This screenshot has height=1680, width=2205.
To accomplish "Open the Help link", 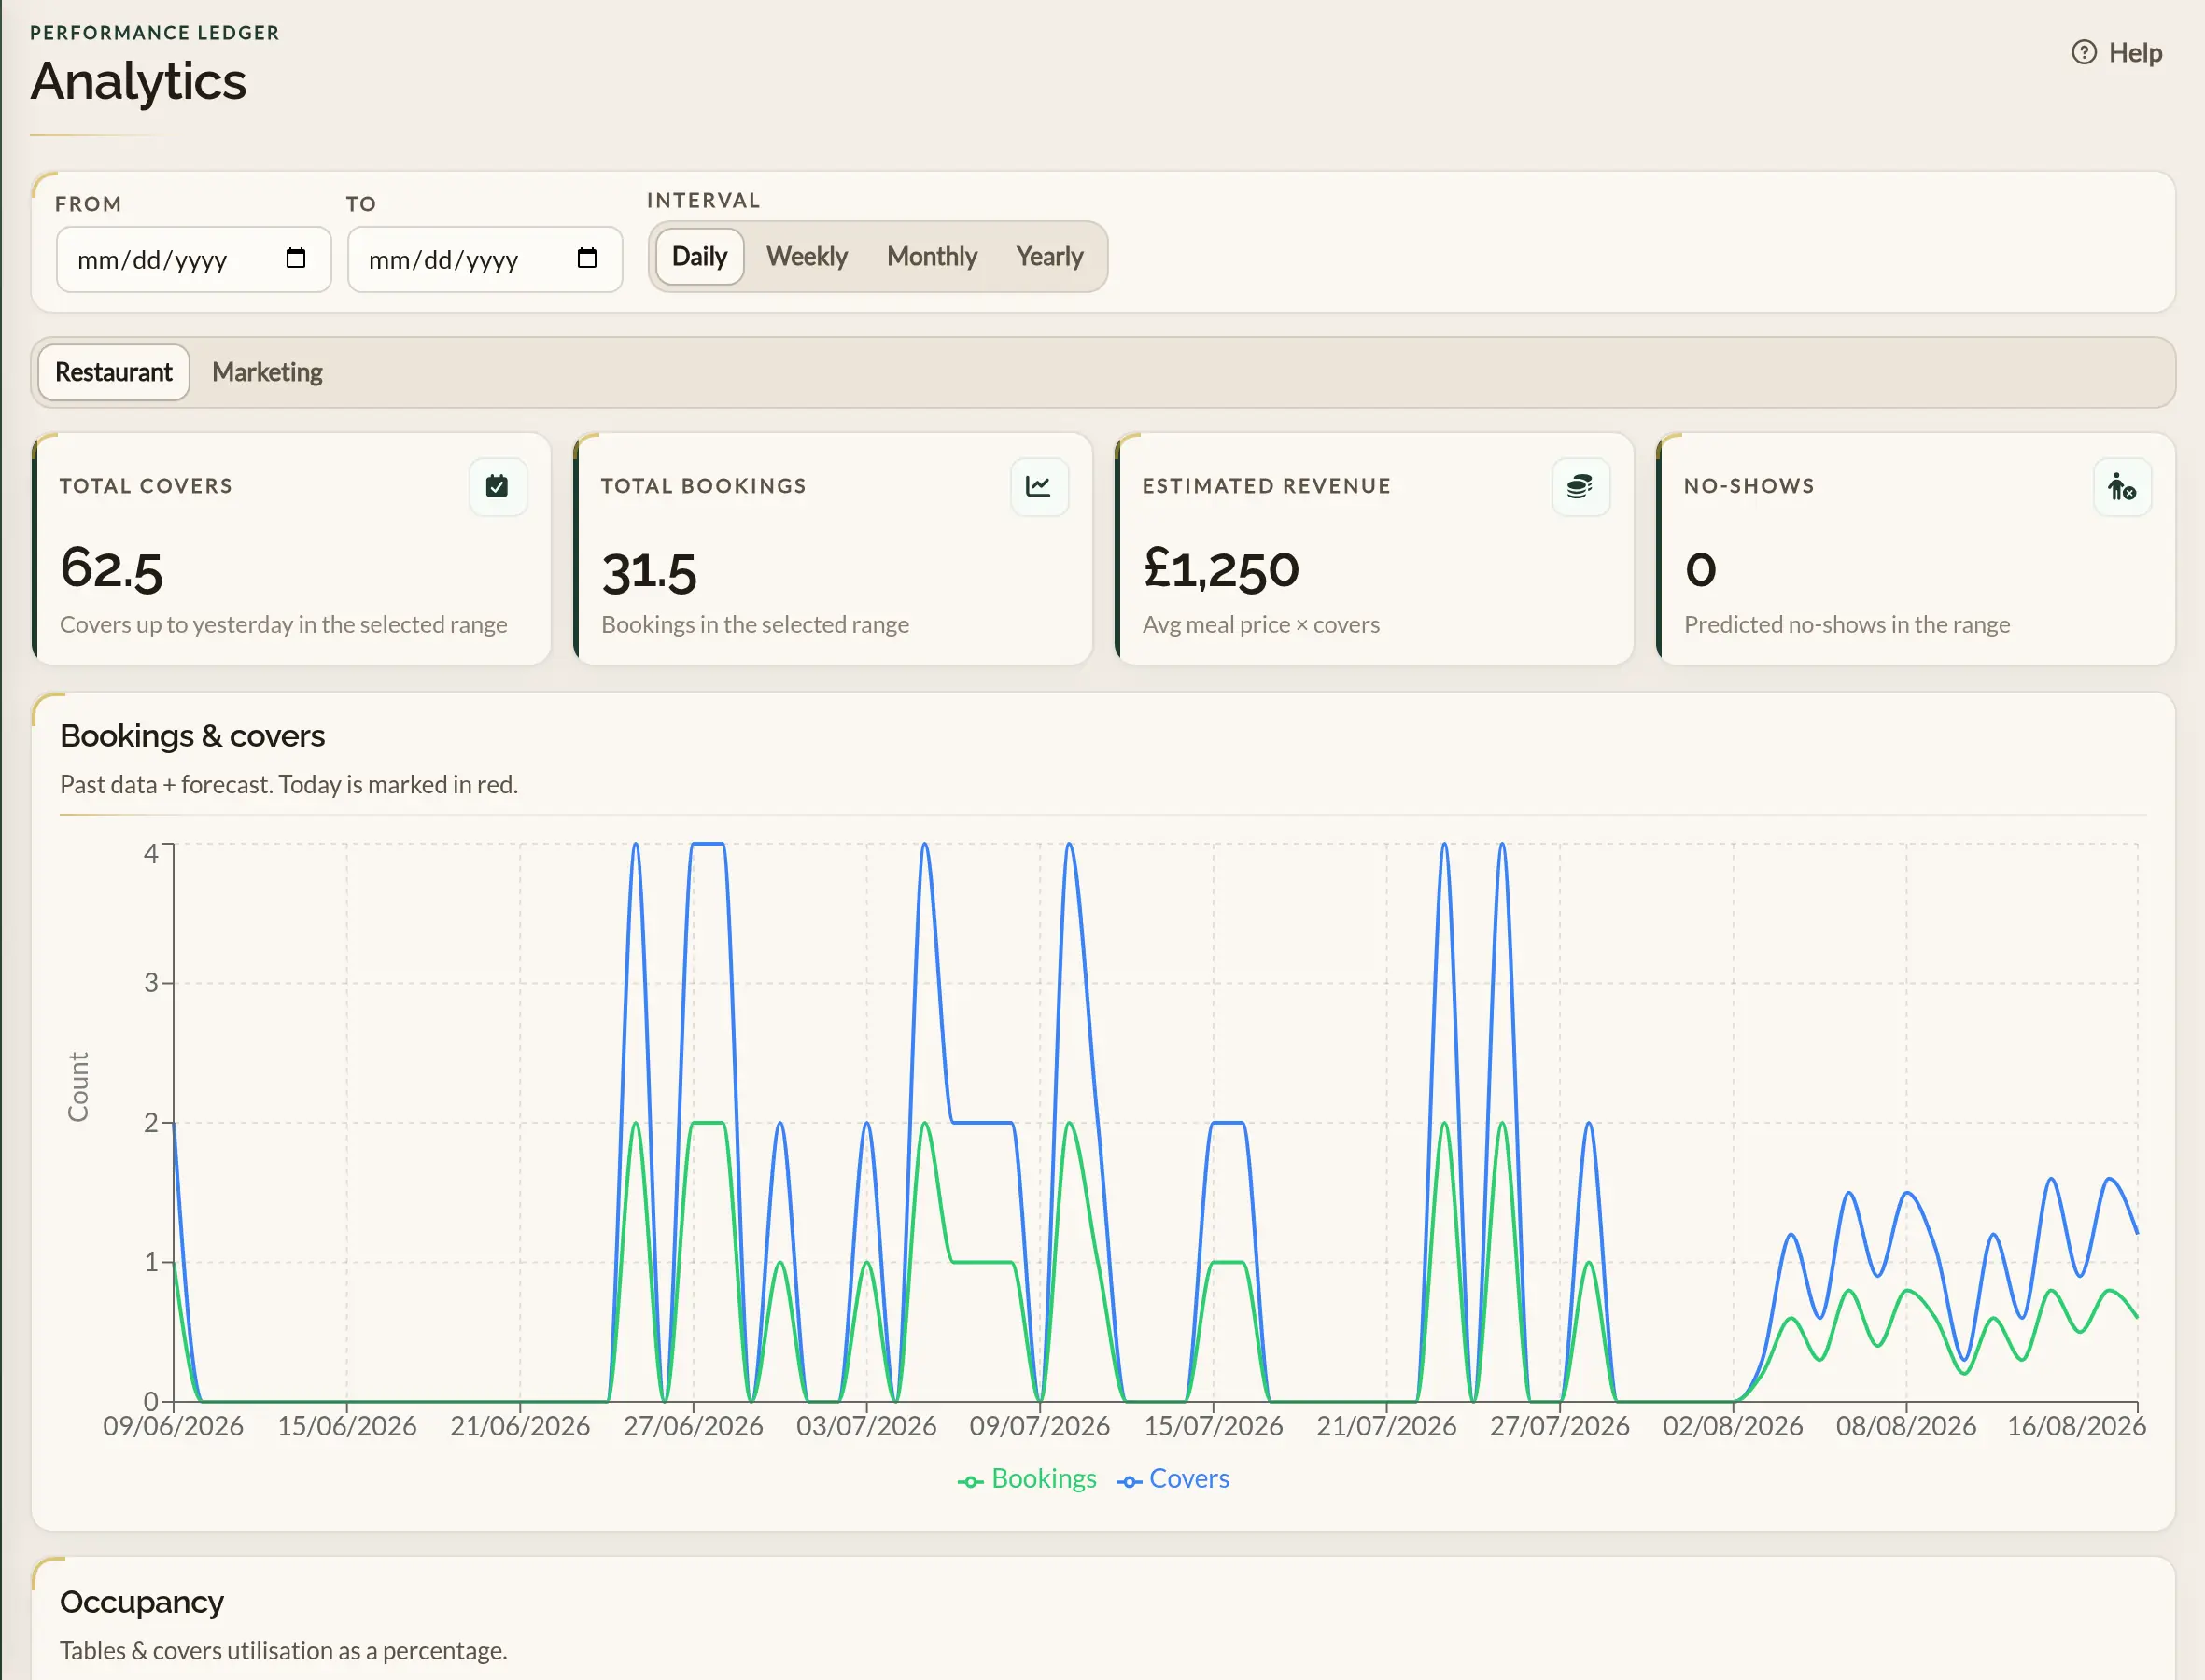I will coord(2116,52).
